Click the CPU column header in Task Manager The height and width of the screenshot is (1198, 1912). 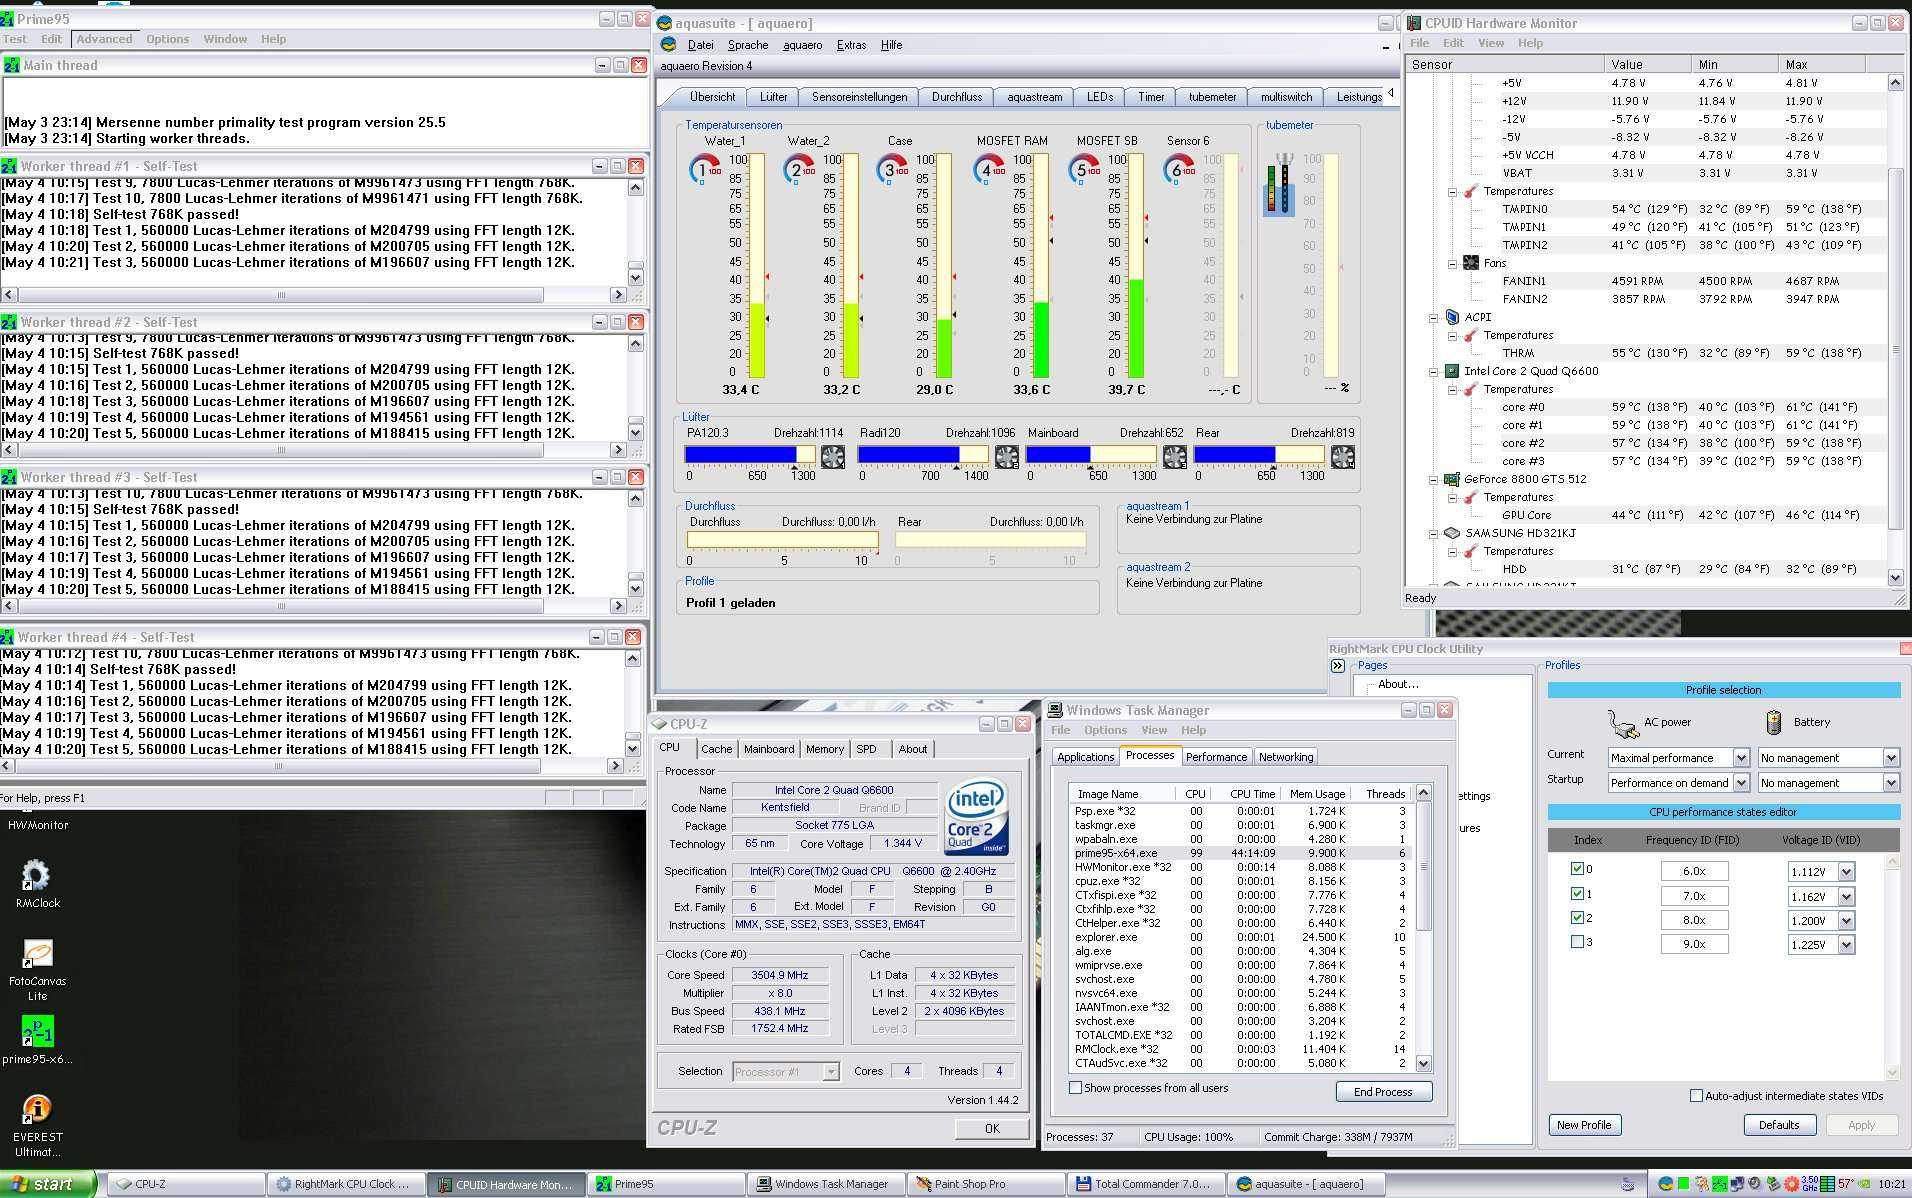pyautogui.click(x=1195, y=794)
